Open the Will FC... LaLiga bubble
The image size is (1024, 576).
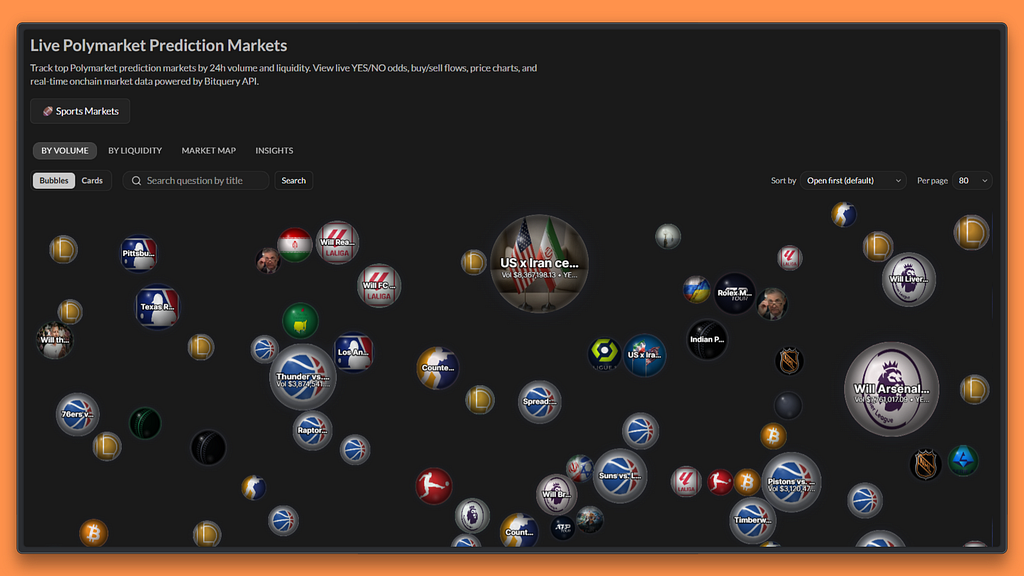(x=379, y=286)
